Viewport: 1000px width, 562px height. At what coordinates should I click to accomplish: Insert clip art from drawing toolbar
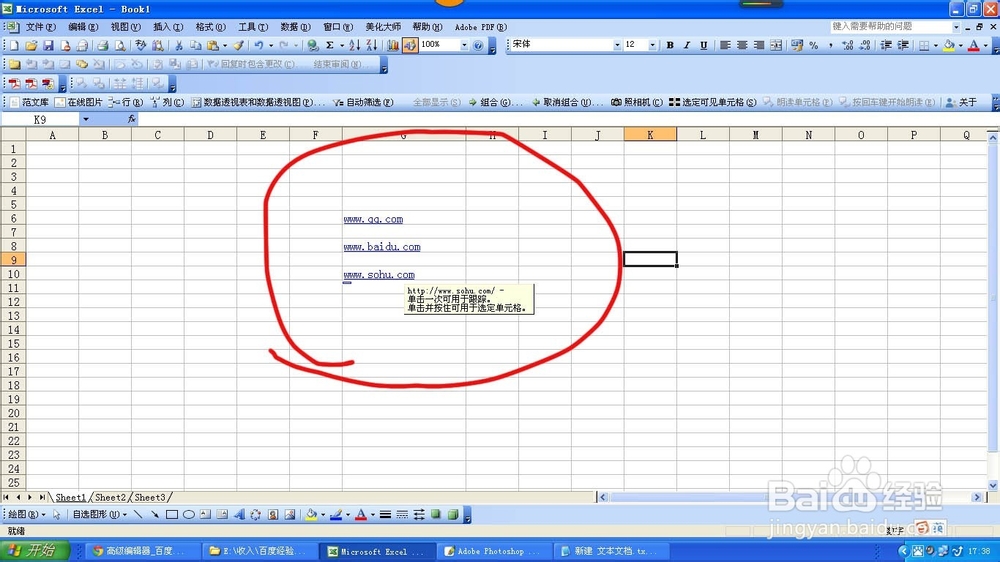pos(273,515)
